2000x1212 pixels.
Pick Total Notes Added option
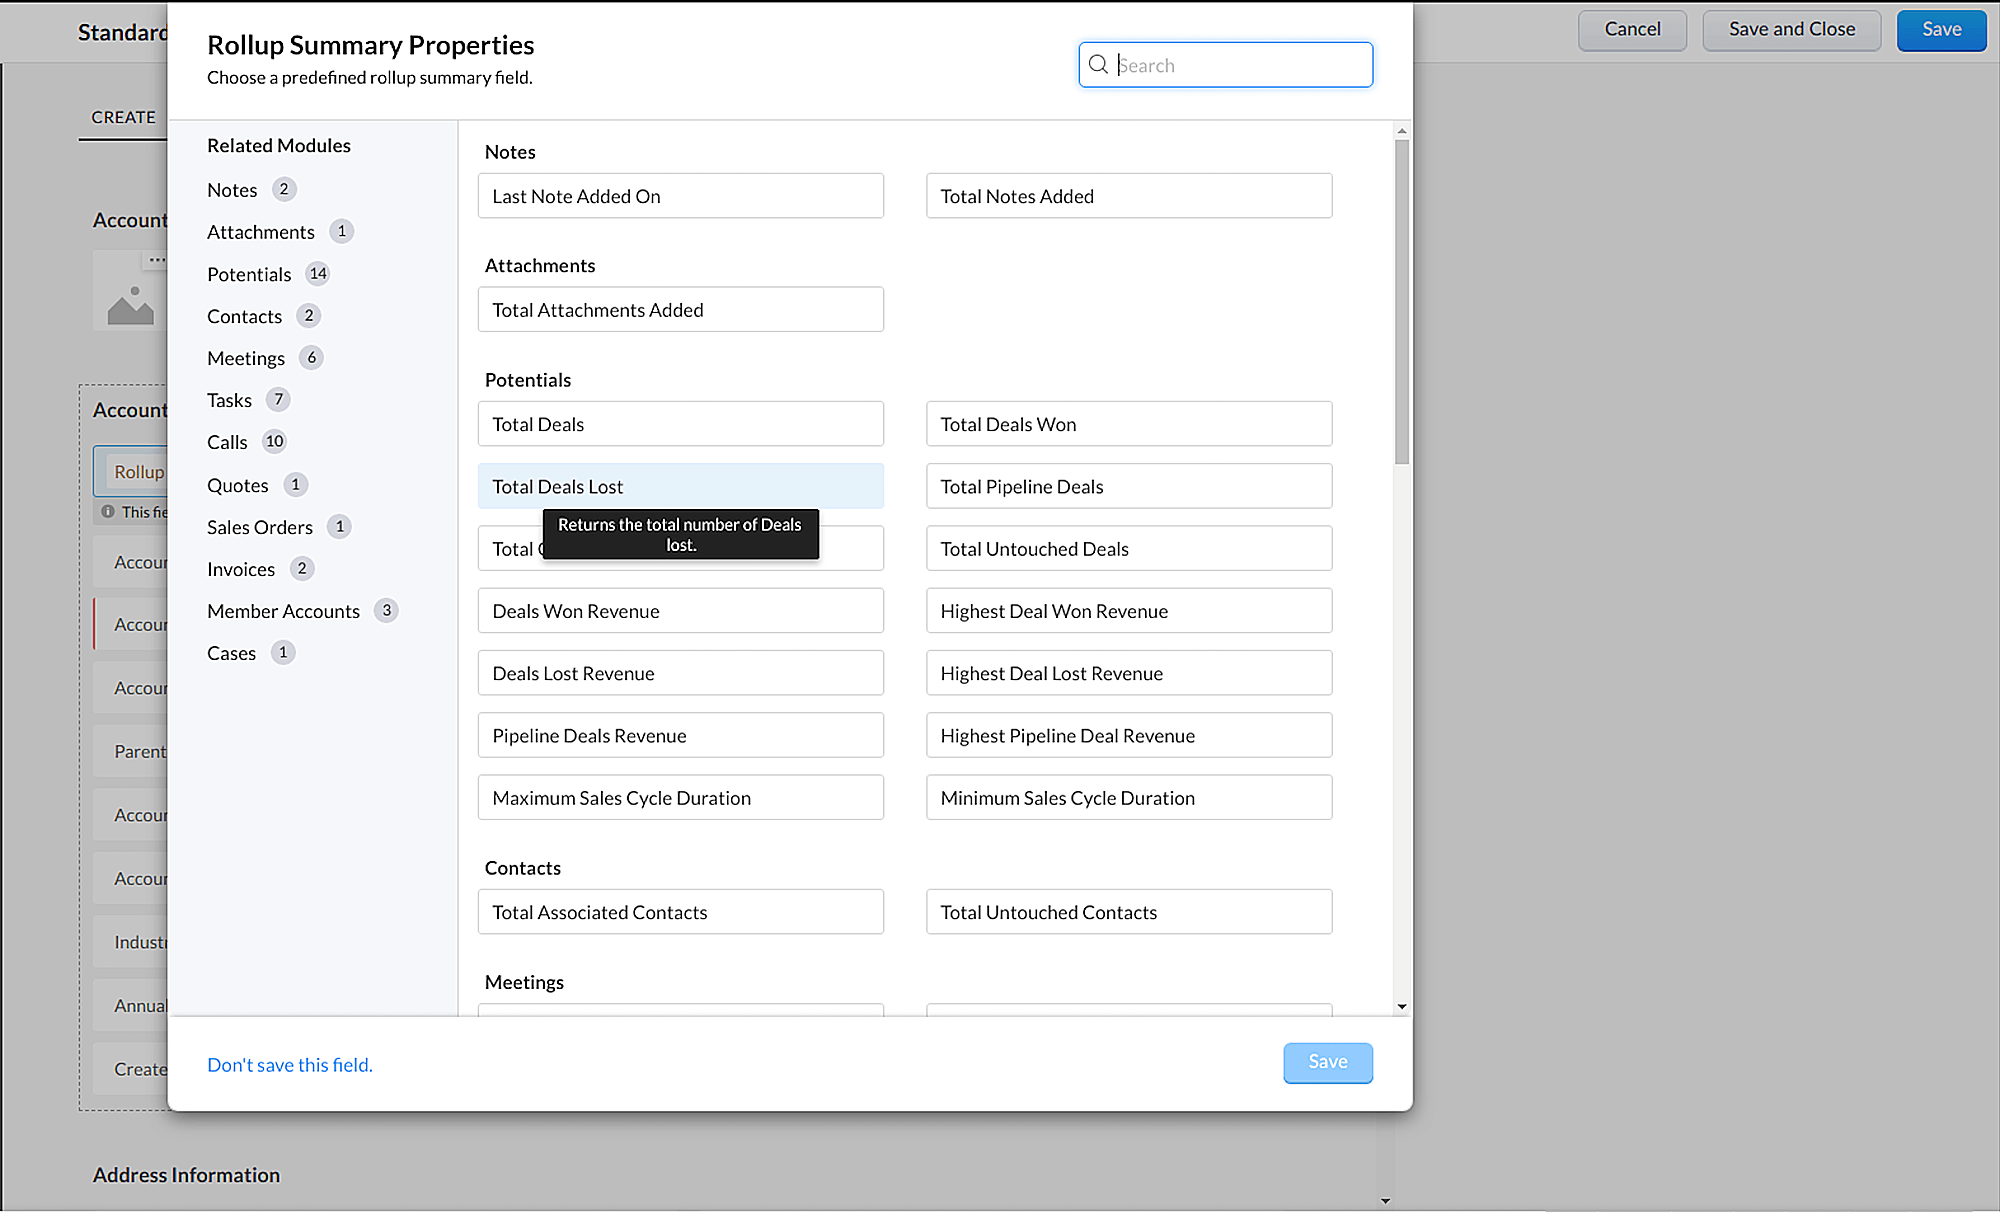click(x=1128, y=196)
